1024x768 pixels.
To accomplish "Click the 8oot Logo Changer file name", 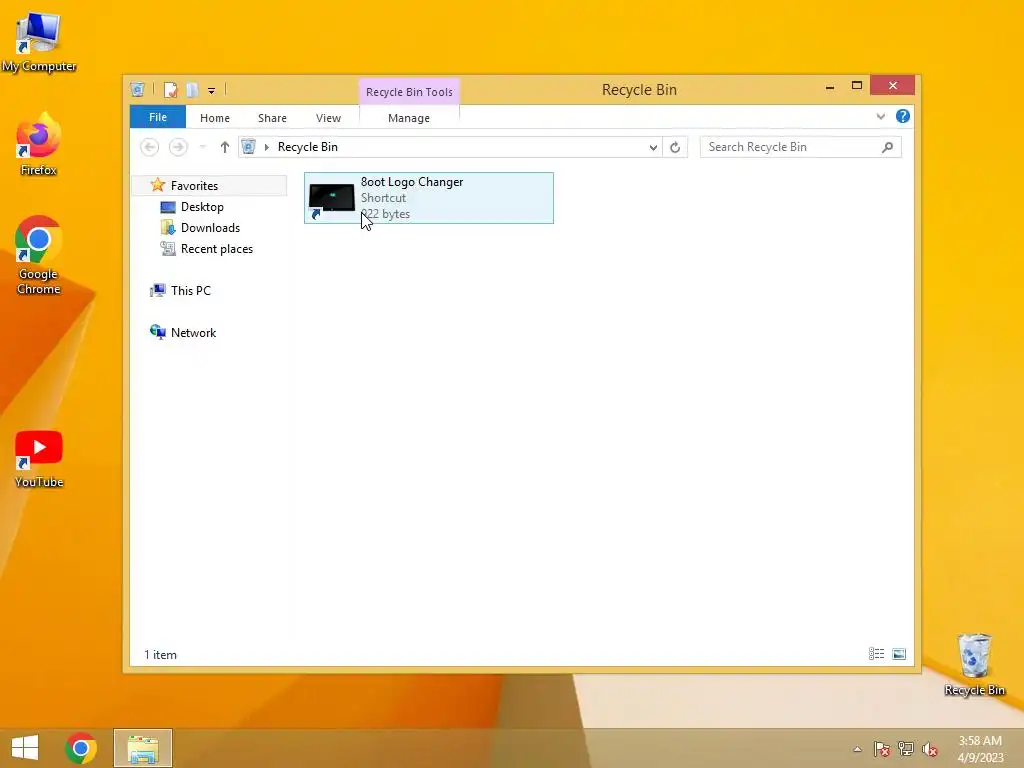I will click(412, 182).
